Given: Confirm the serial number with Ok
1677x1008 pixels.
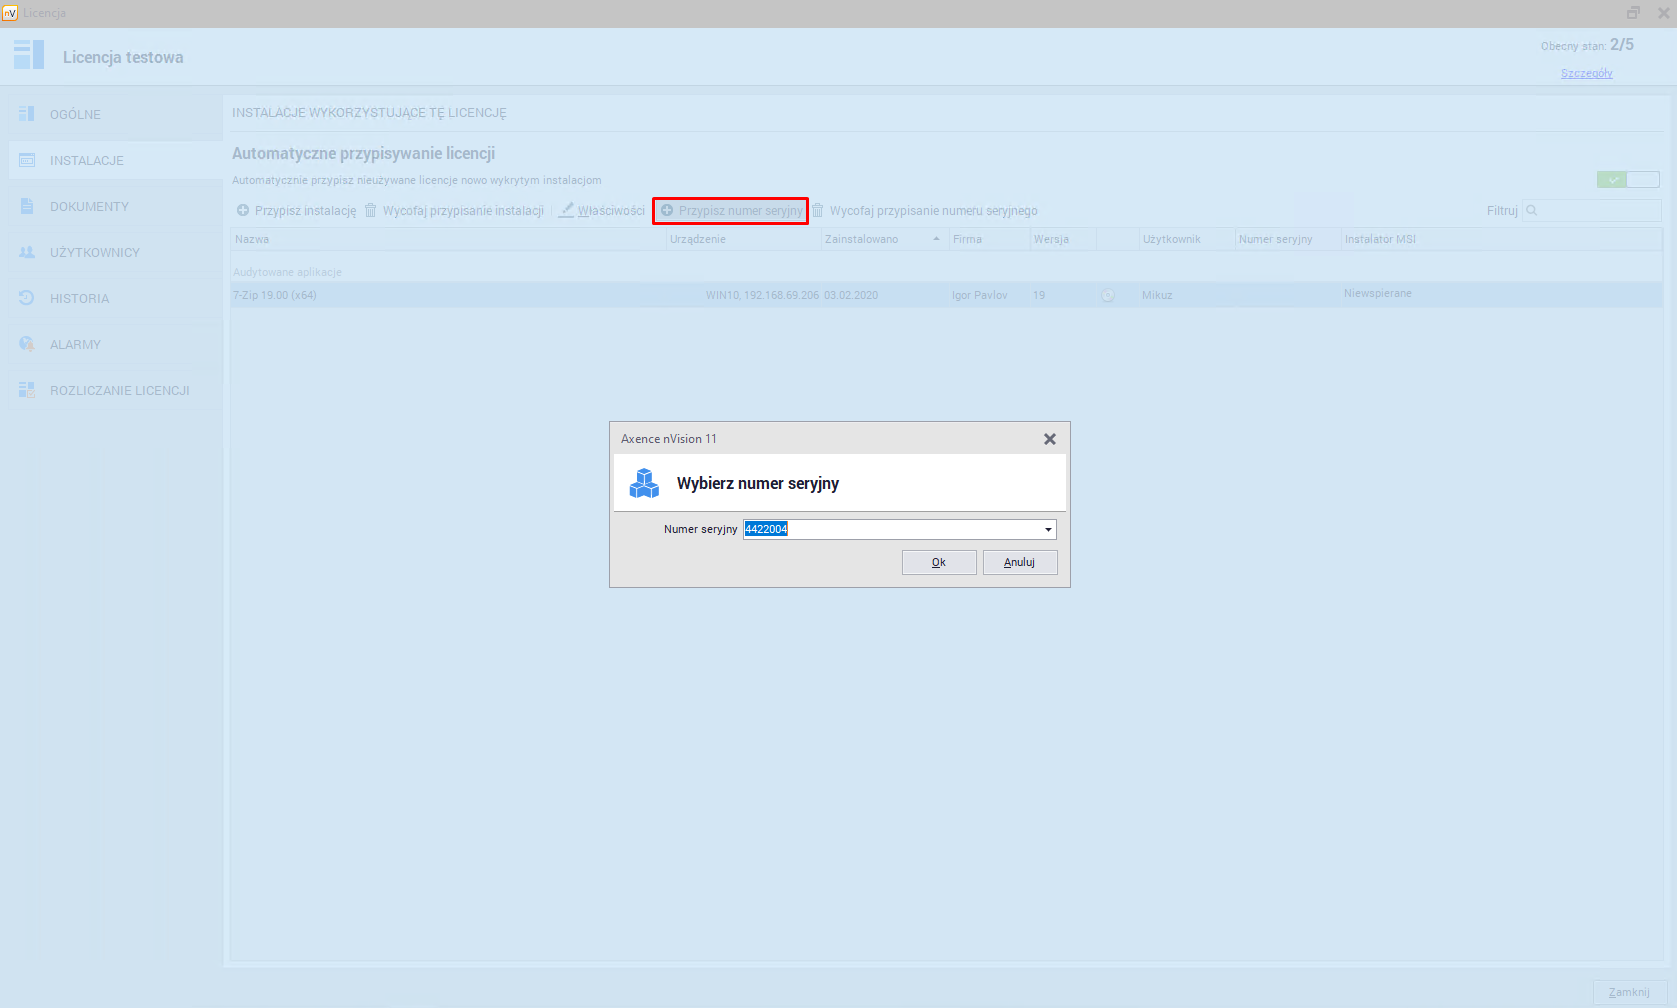Looking at the screenshot, I should pyautogui.click(x=938, y=562).
